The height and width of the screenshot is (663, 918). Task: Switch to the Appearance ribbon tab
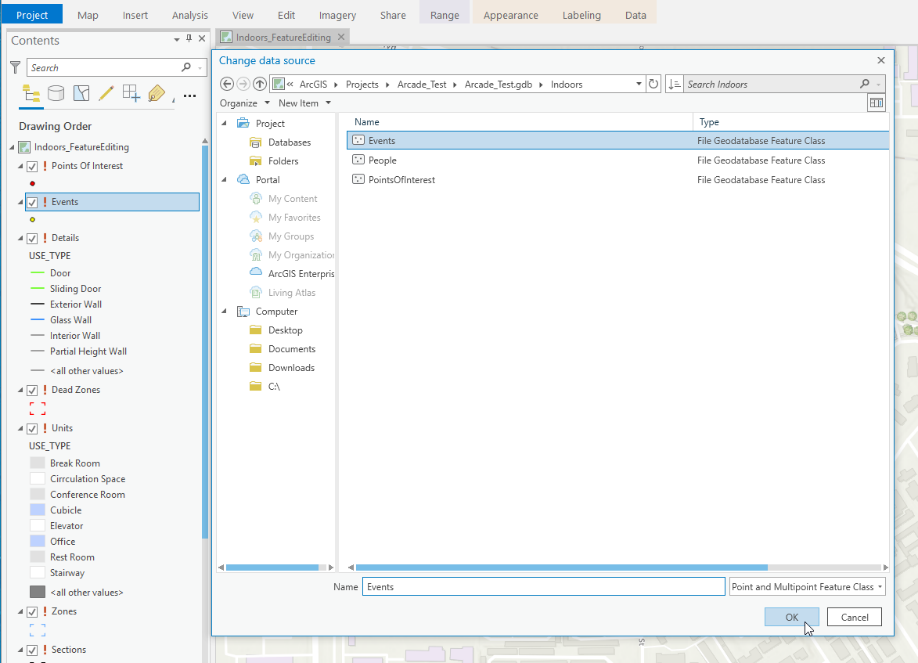click(511, 15)
